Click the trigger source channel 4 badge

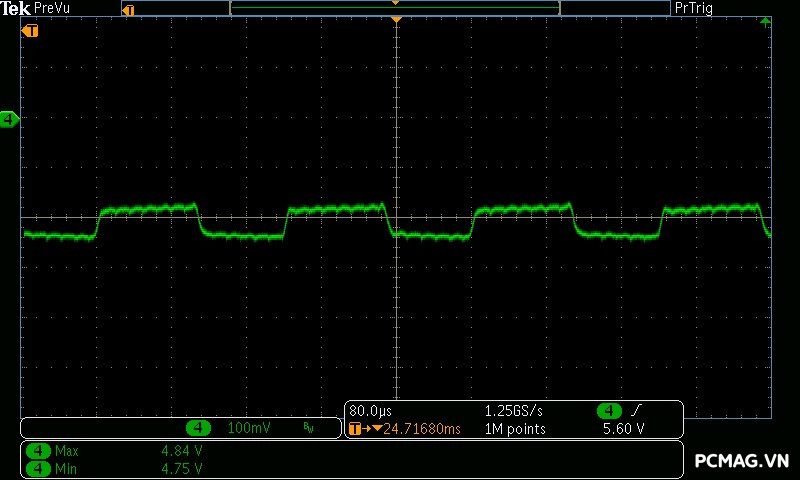pyautogui.click(x=608, y=411)
